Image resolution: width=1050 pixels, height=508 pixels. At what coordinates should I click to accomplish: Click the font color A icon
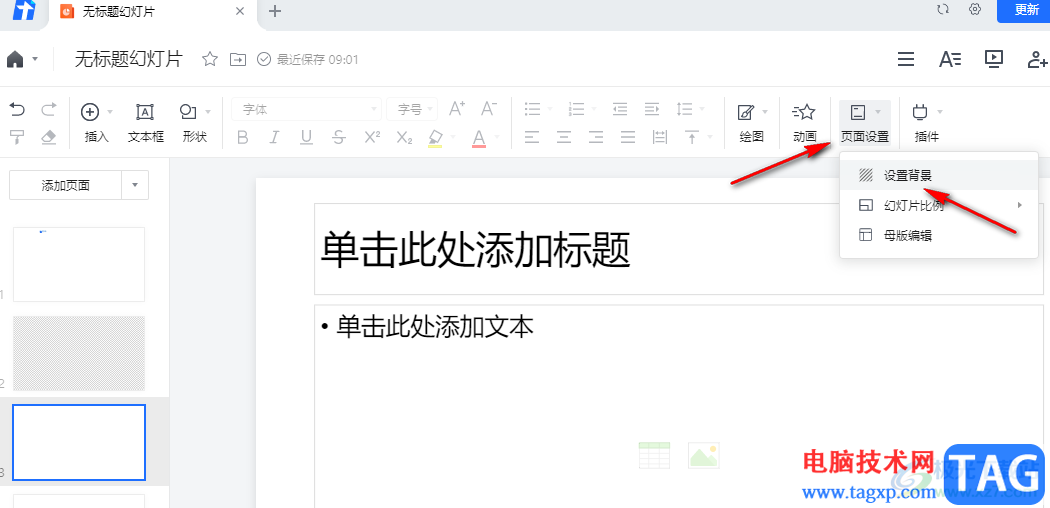(x=479, y=138)
